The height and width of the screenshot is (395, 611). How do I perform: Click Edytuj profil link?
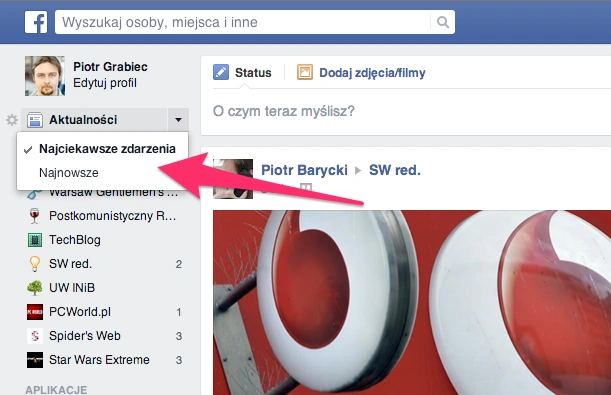[x=105, y=83]
